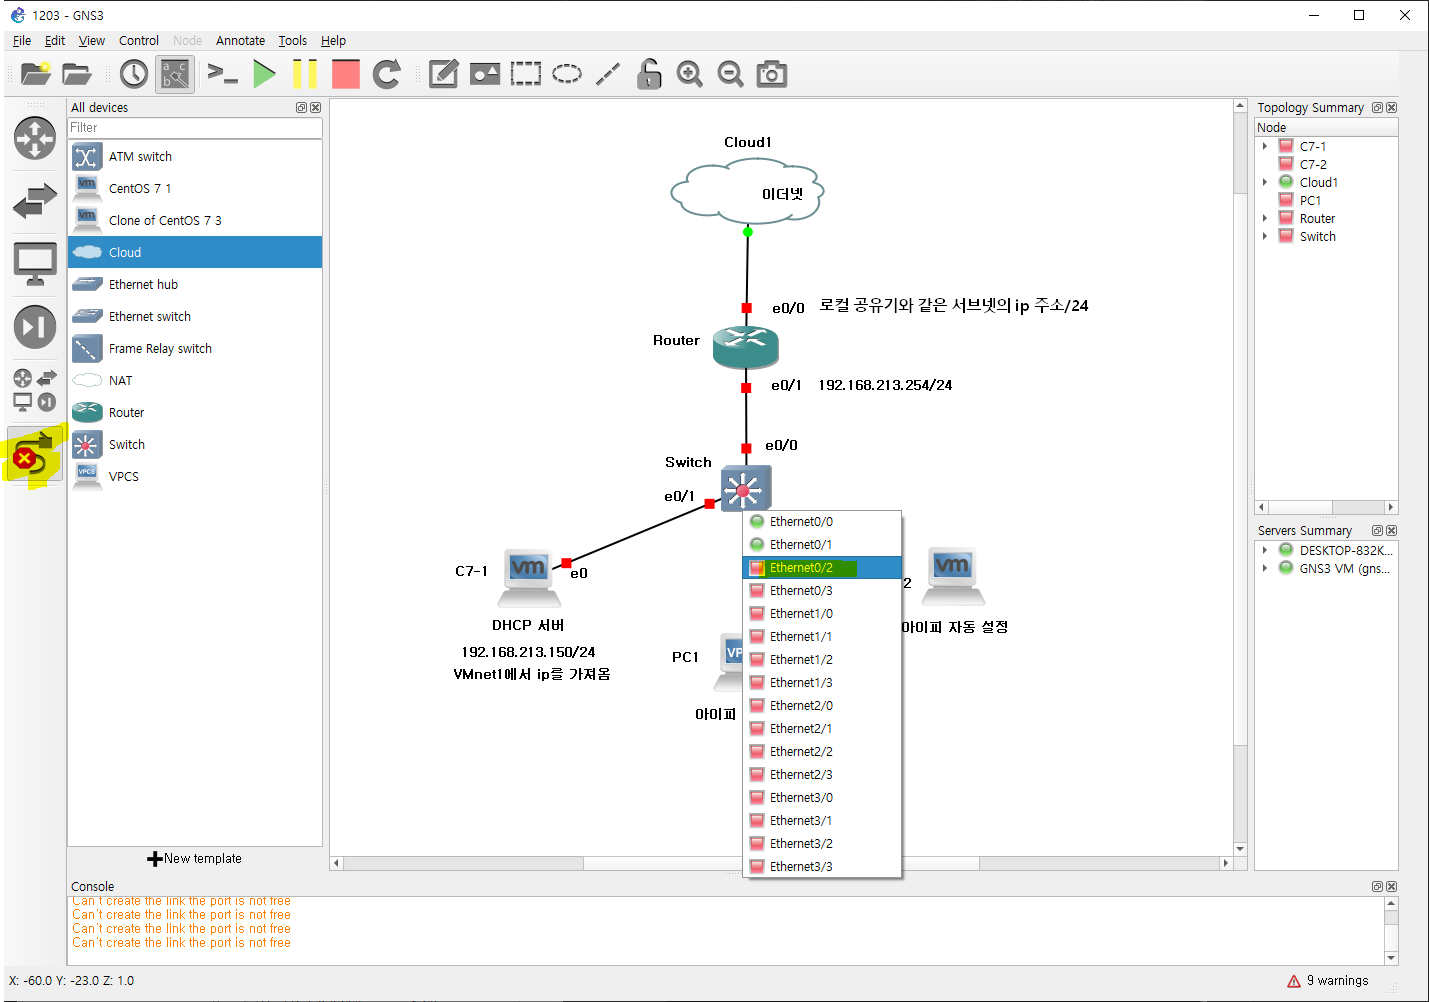Click the Zoom in magnifier icon

(690, 74)
